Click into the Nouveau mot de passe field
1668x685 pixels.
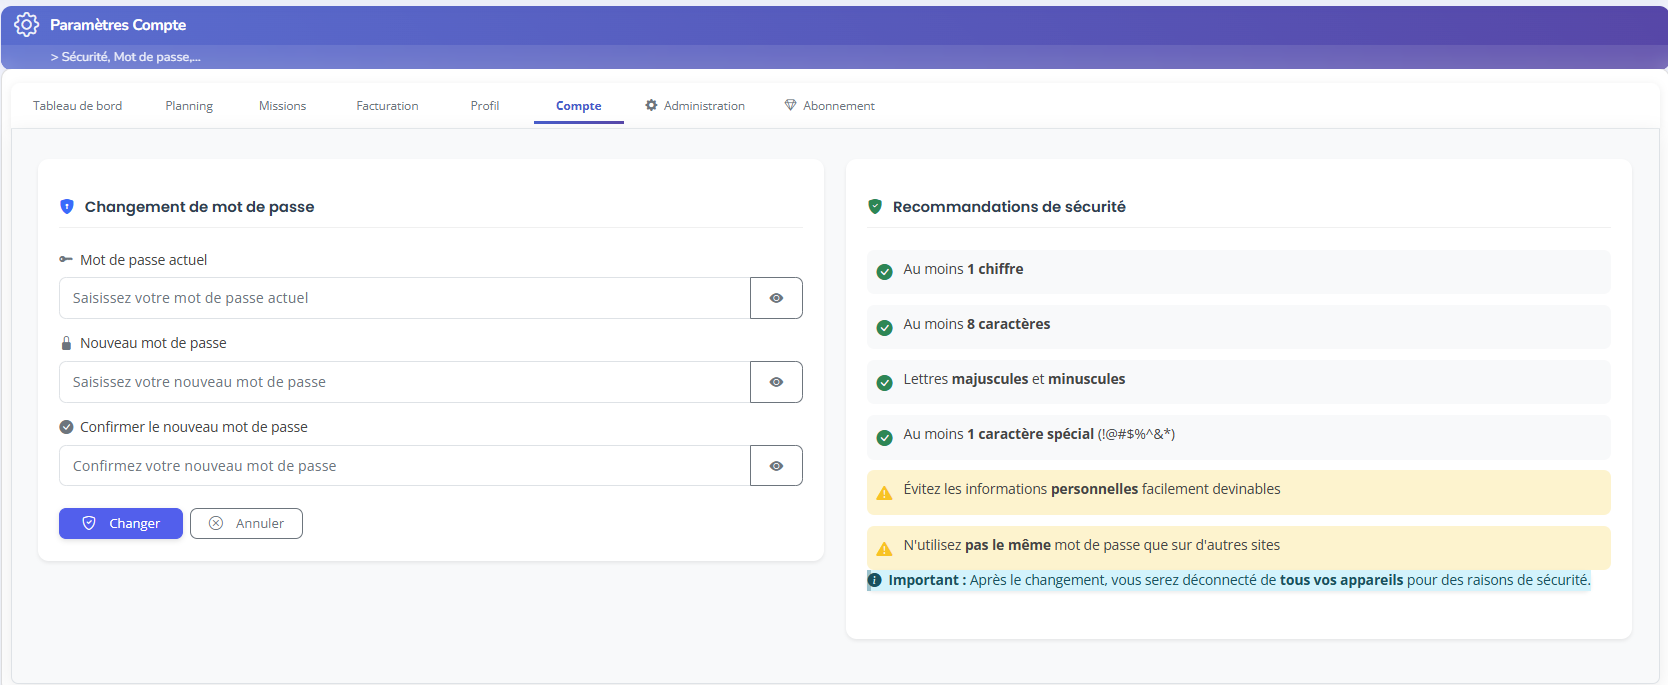[x=404, y=382]
